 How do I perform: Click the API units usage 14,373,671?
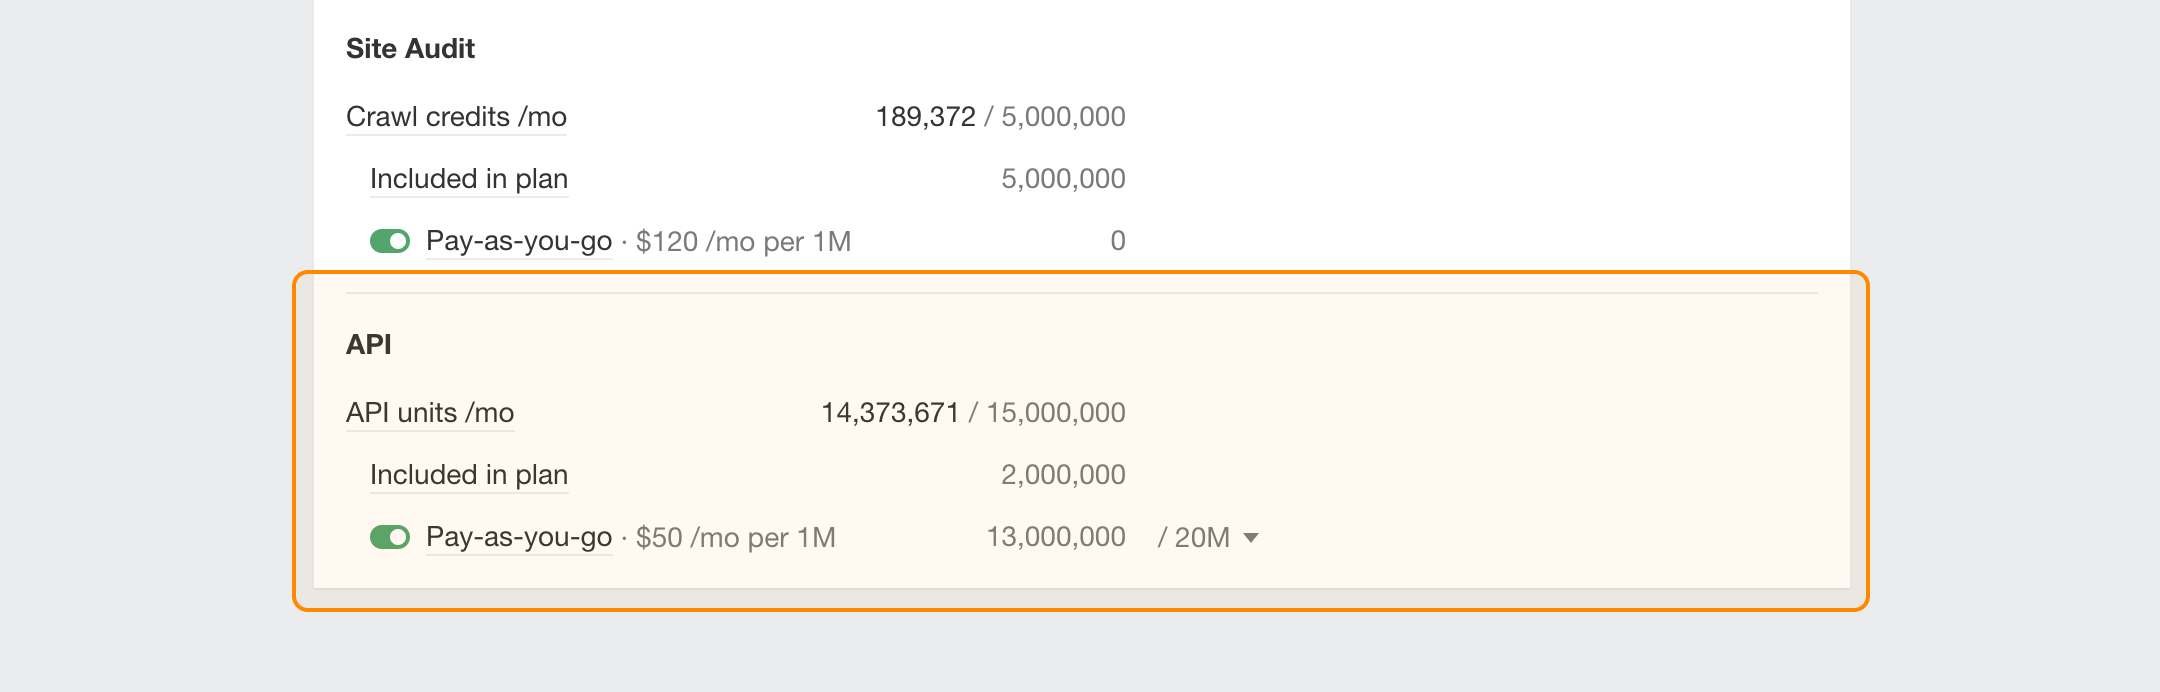point(890,413)
